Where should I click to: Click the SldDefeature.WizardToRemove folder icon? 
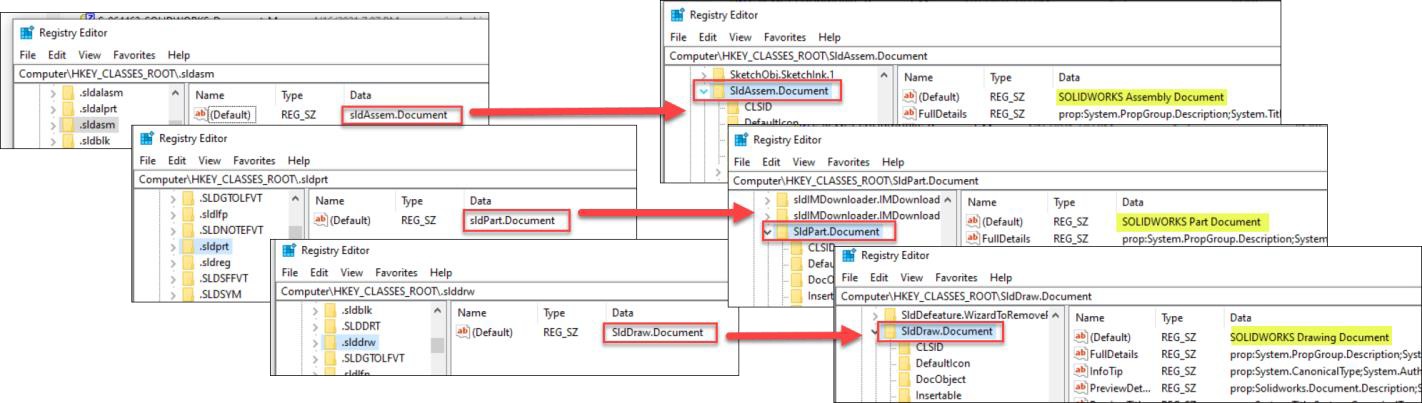(887, 315)
